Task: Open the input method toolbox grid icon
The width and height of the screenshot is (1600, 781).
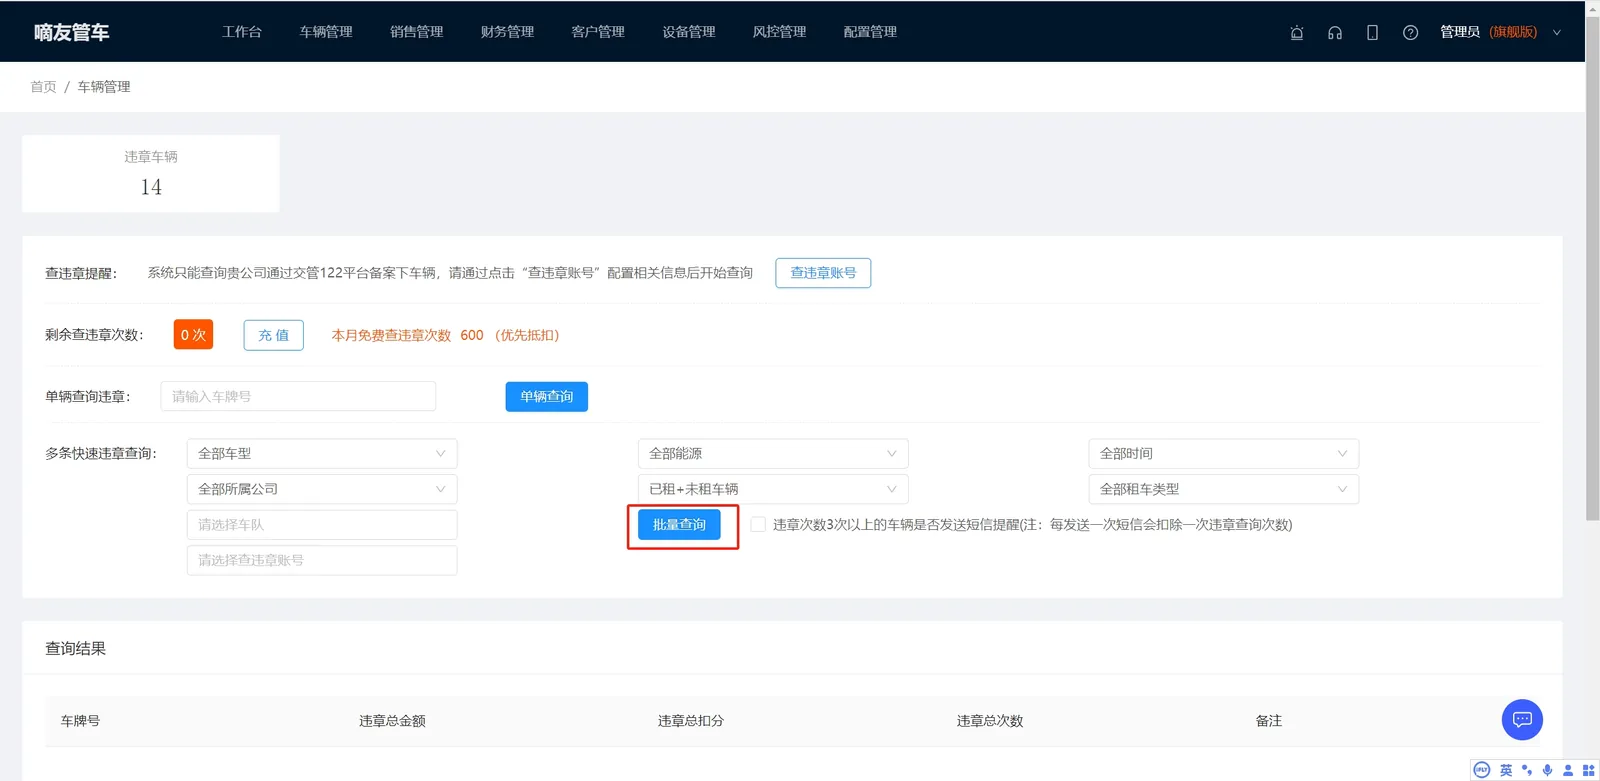Action: 1588,770
